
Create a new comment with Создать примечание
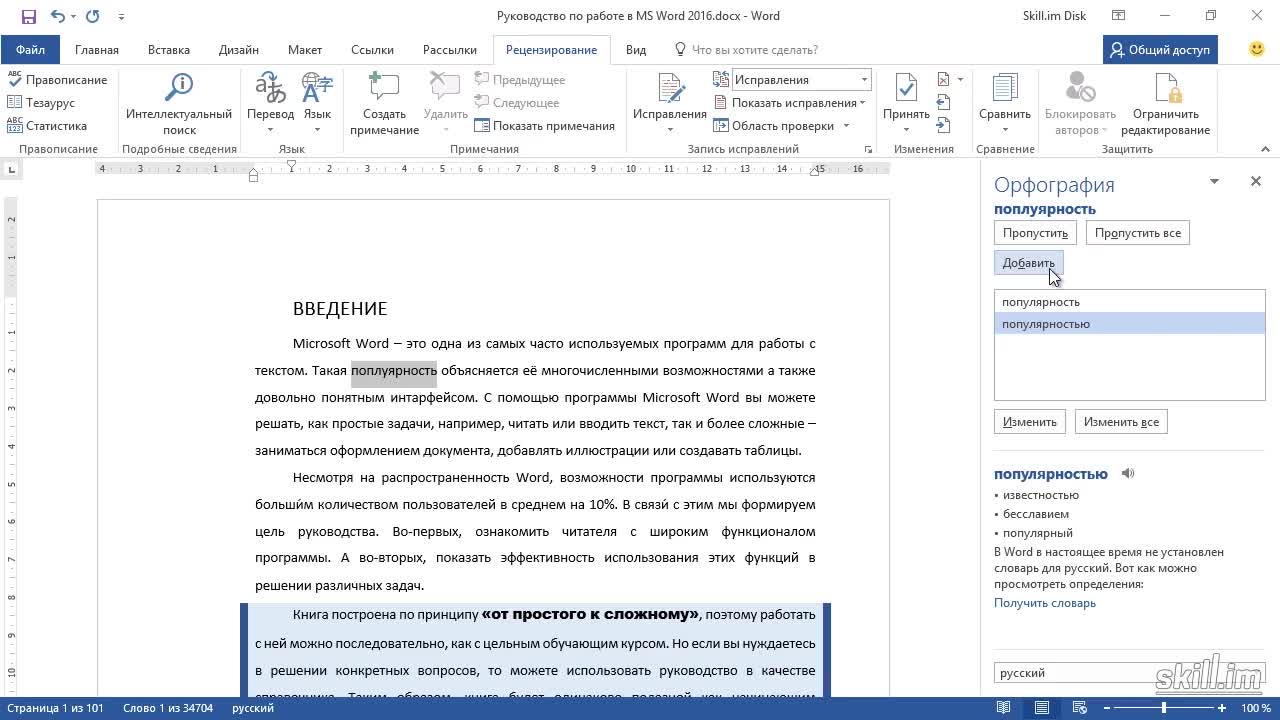click(x=384, y=104)
